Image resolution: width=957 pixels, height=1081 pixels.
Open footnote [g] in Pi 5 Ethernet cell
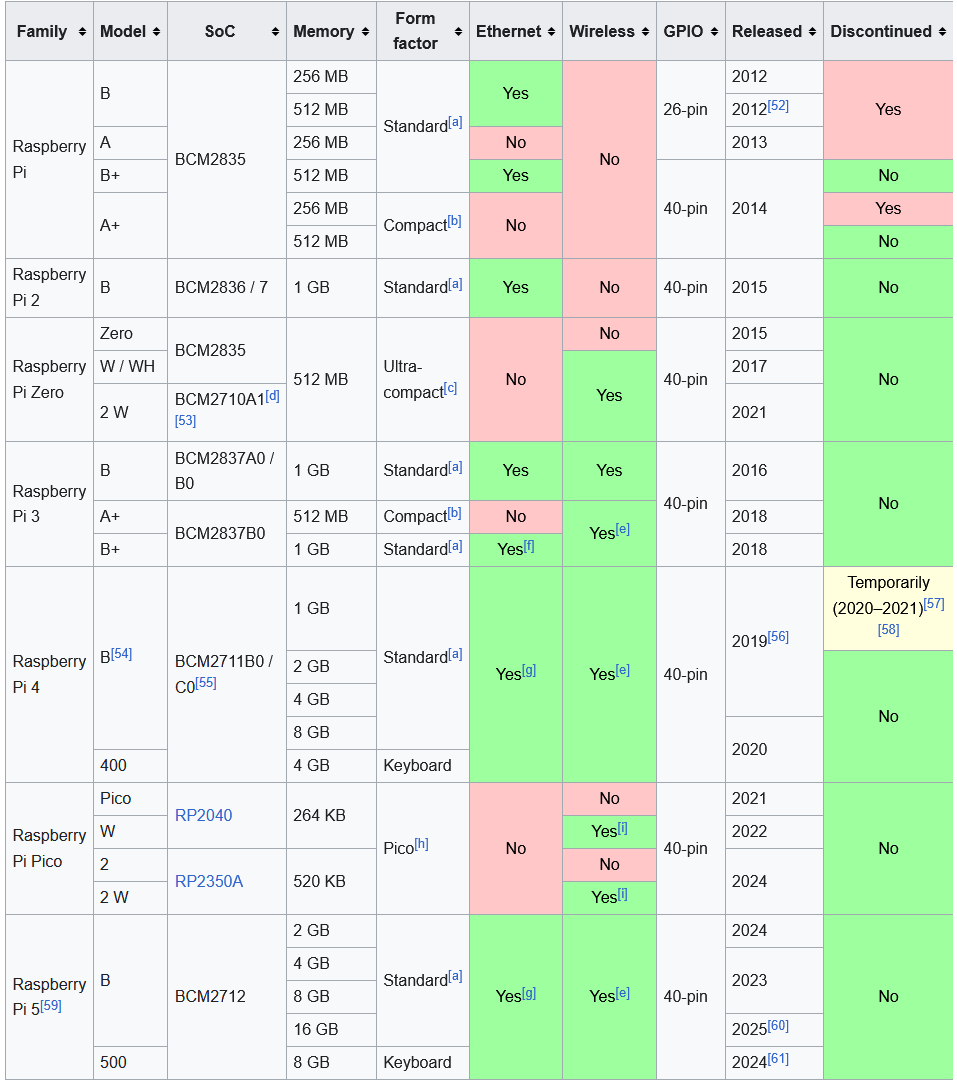point(529,993)
